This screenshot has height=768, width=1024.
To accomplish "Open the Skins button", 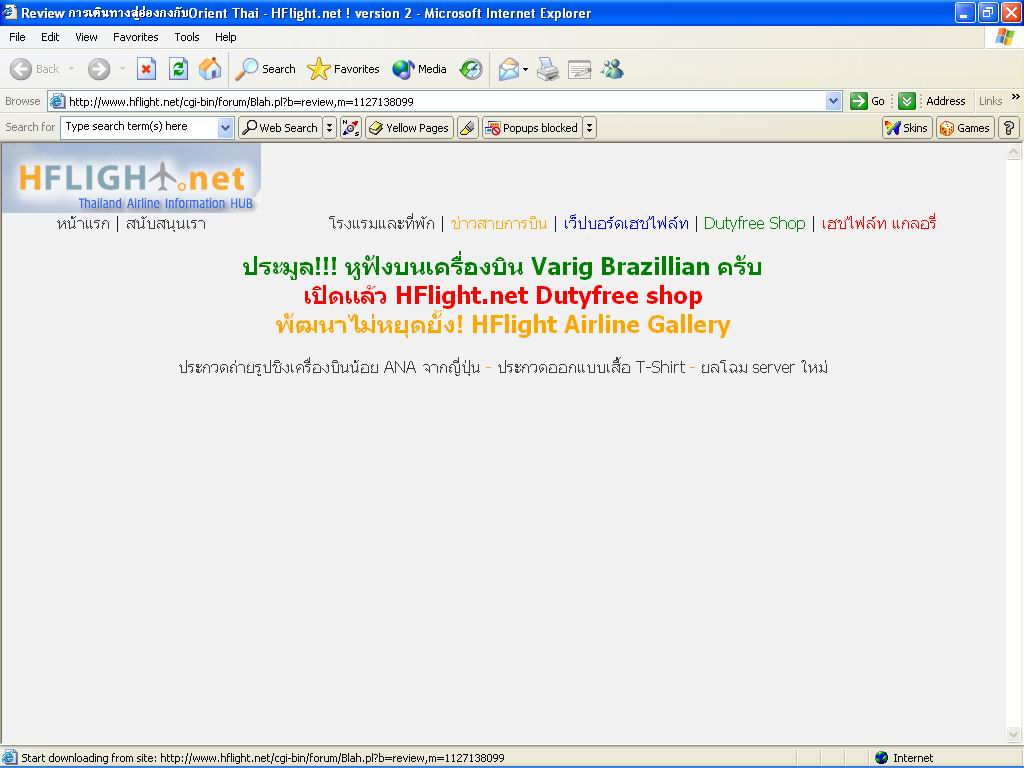I will pyautogui.click(x=907, y=128).
